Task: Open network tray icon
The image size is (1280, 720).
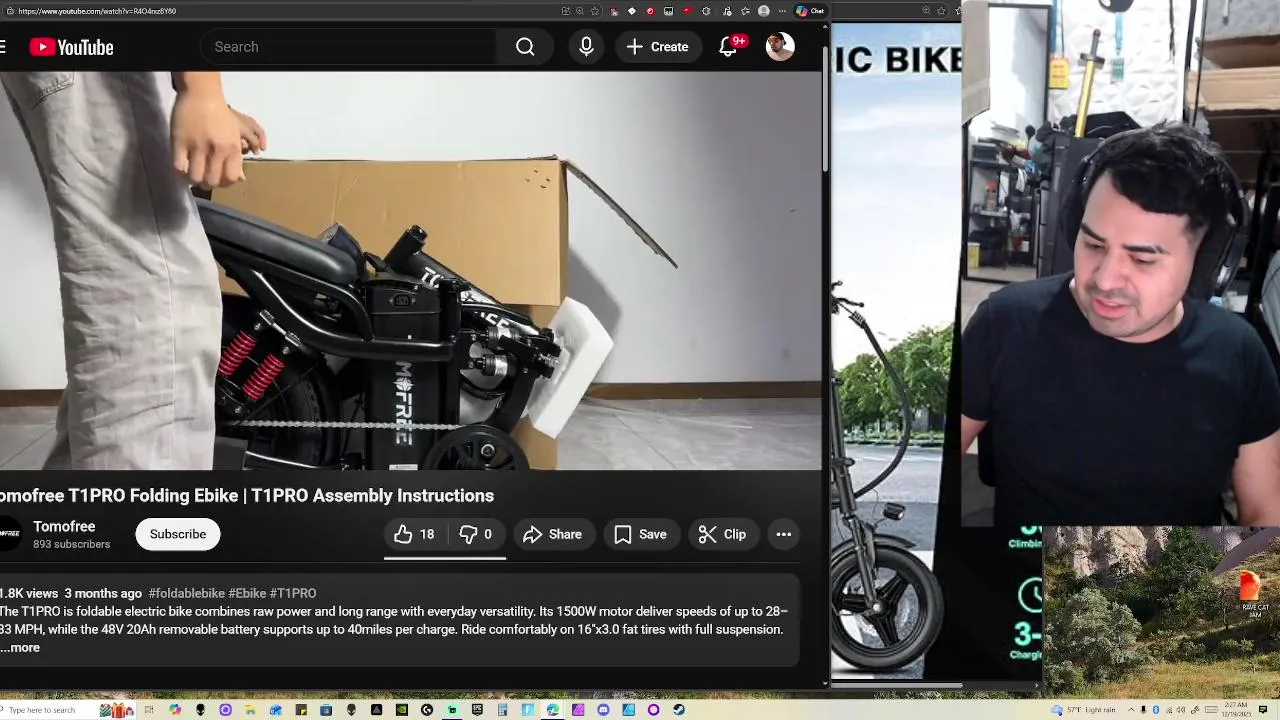Action: click(1169, 710)
